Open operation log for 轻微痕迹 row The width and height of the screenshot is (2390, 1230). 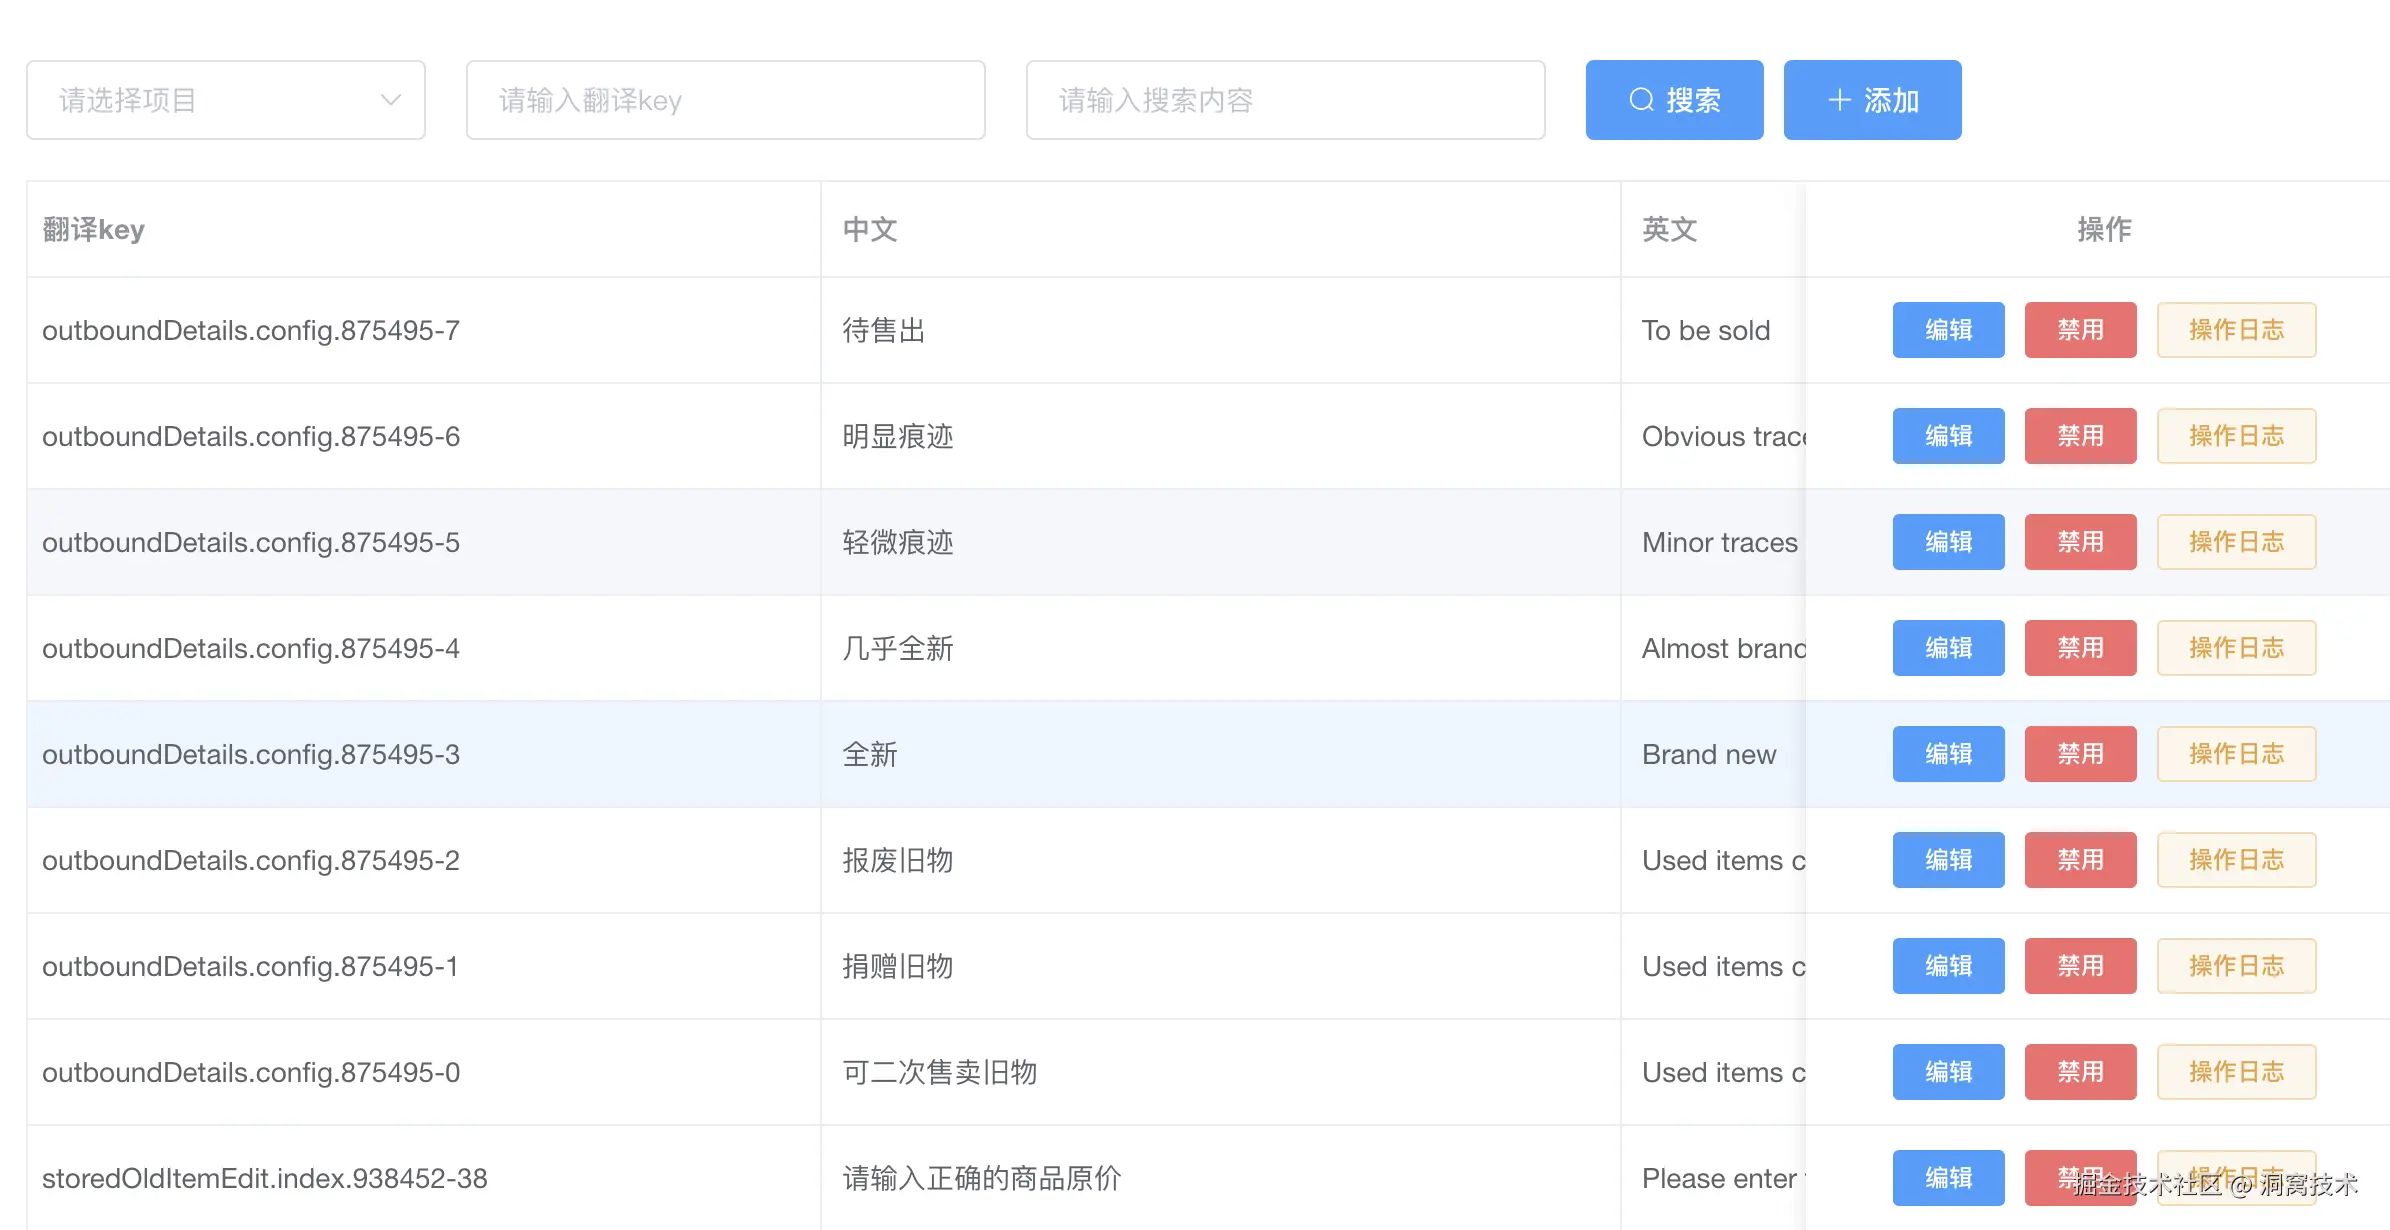pos(2236,542)
